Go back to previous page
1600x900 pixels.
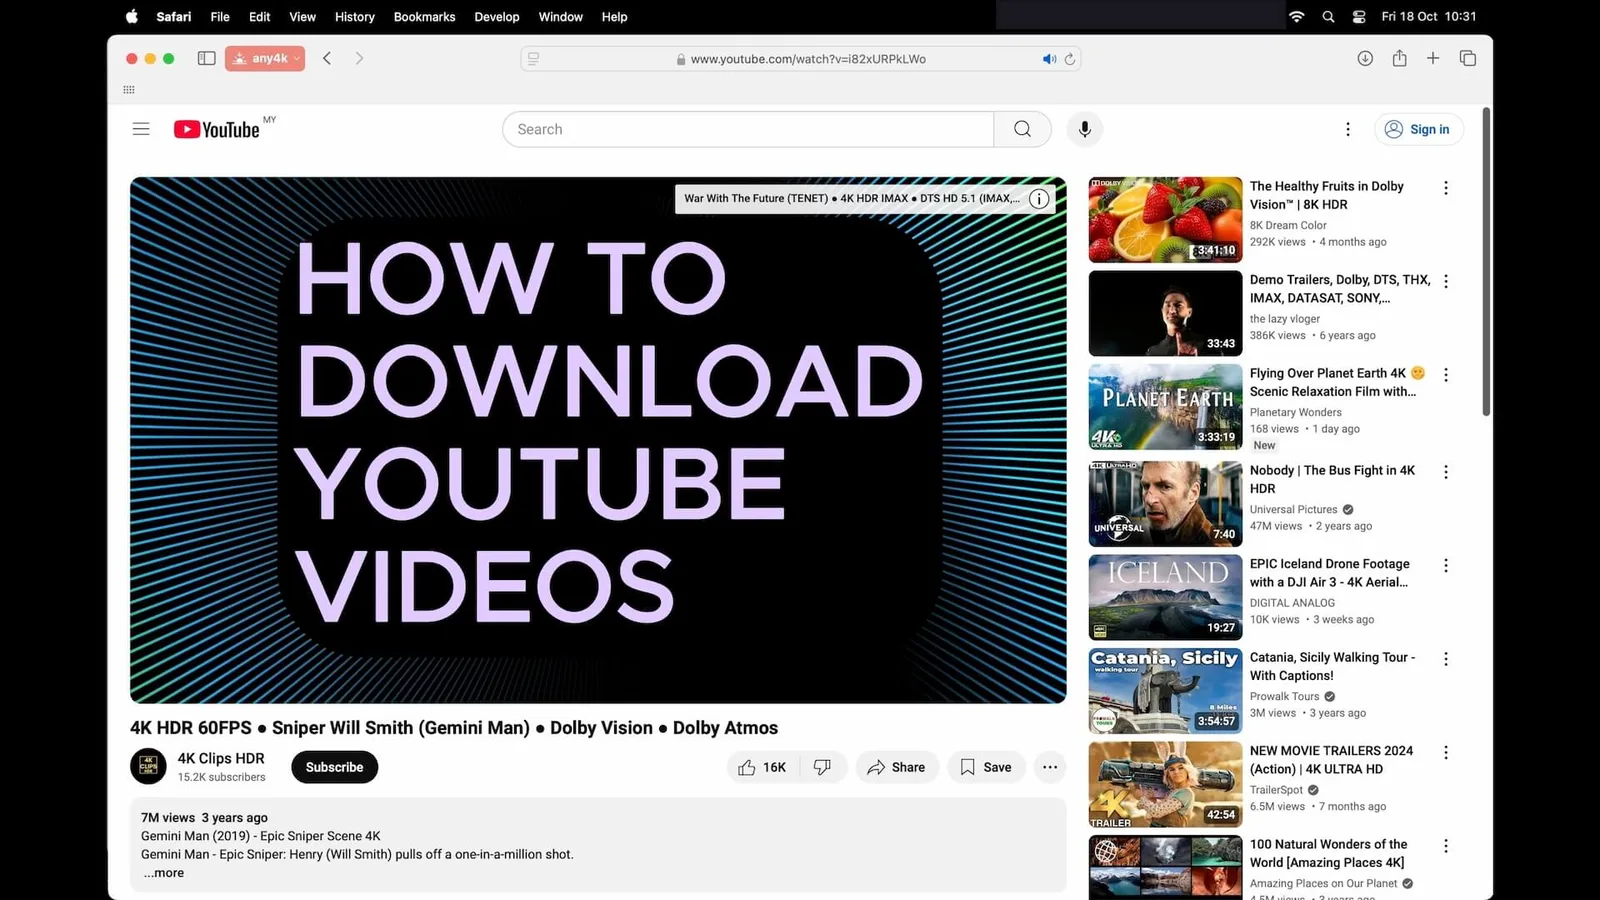pos(327,58)
